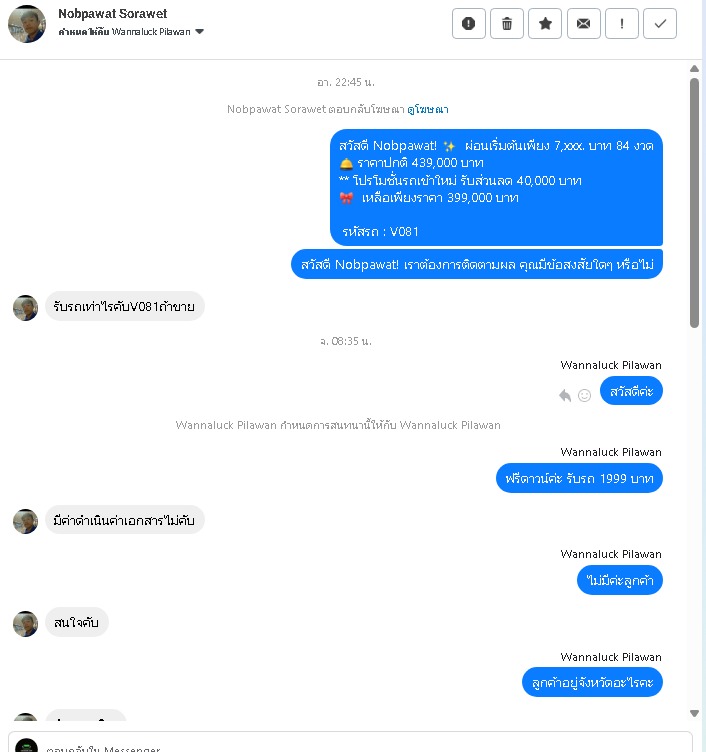Flag conversation as priority with exclamation icon
Screen dimensions: 706x752
tap(622, 24)
